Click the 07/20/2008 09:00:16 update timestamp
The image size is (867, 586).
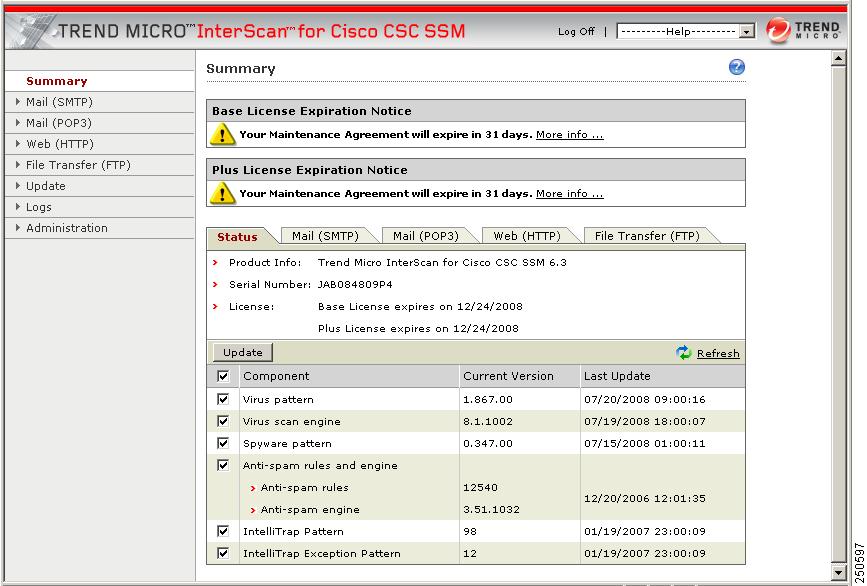point(645,400)
